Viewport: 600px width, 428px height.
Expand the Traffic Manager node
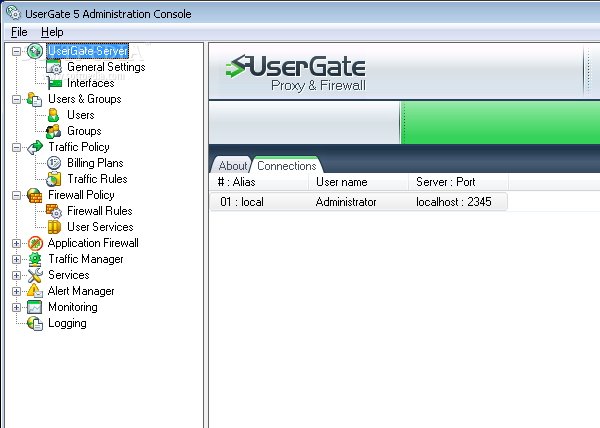click(x=16, y=260)
